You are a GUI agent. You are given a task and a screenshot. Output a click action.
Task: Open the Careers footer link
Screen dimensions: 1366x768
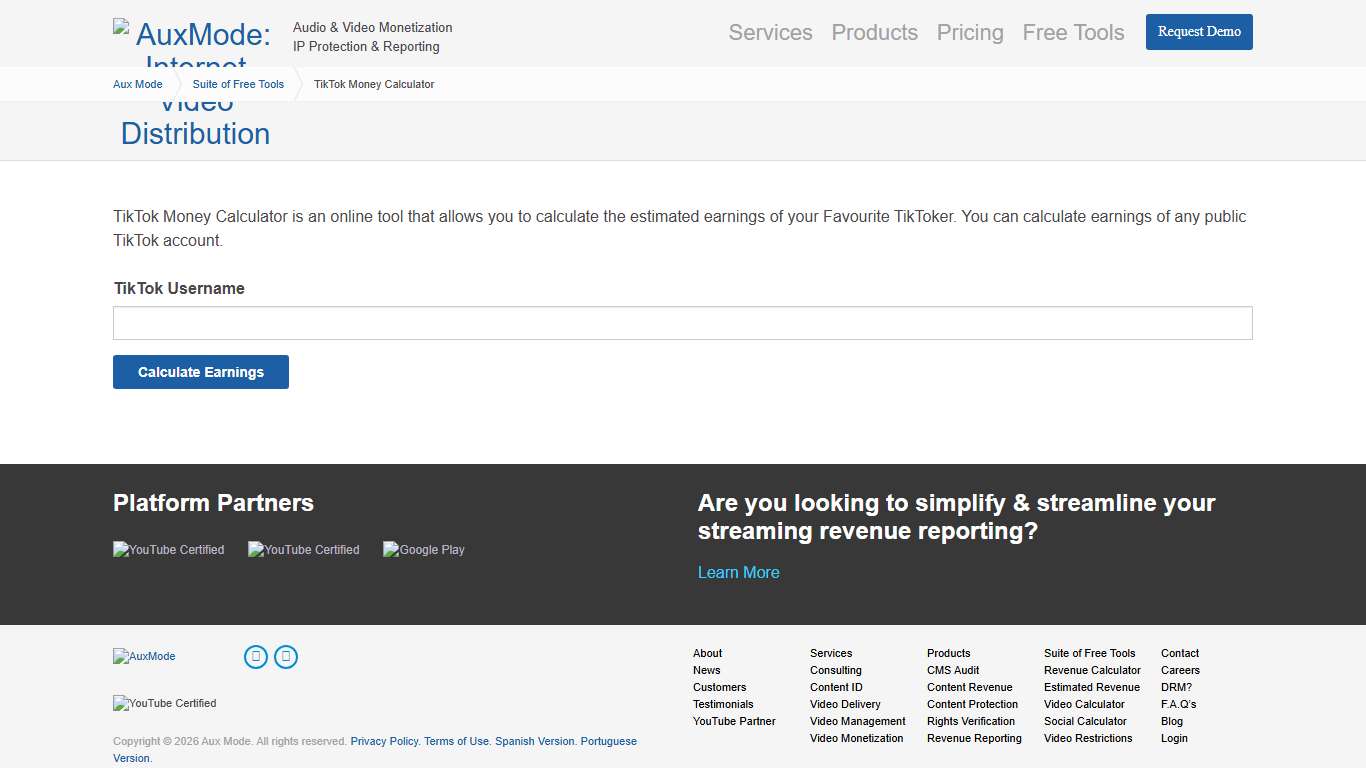pyautogui.click(x=1180, y=670)
